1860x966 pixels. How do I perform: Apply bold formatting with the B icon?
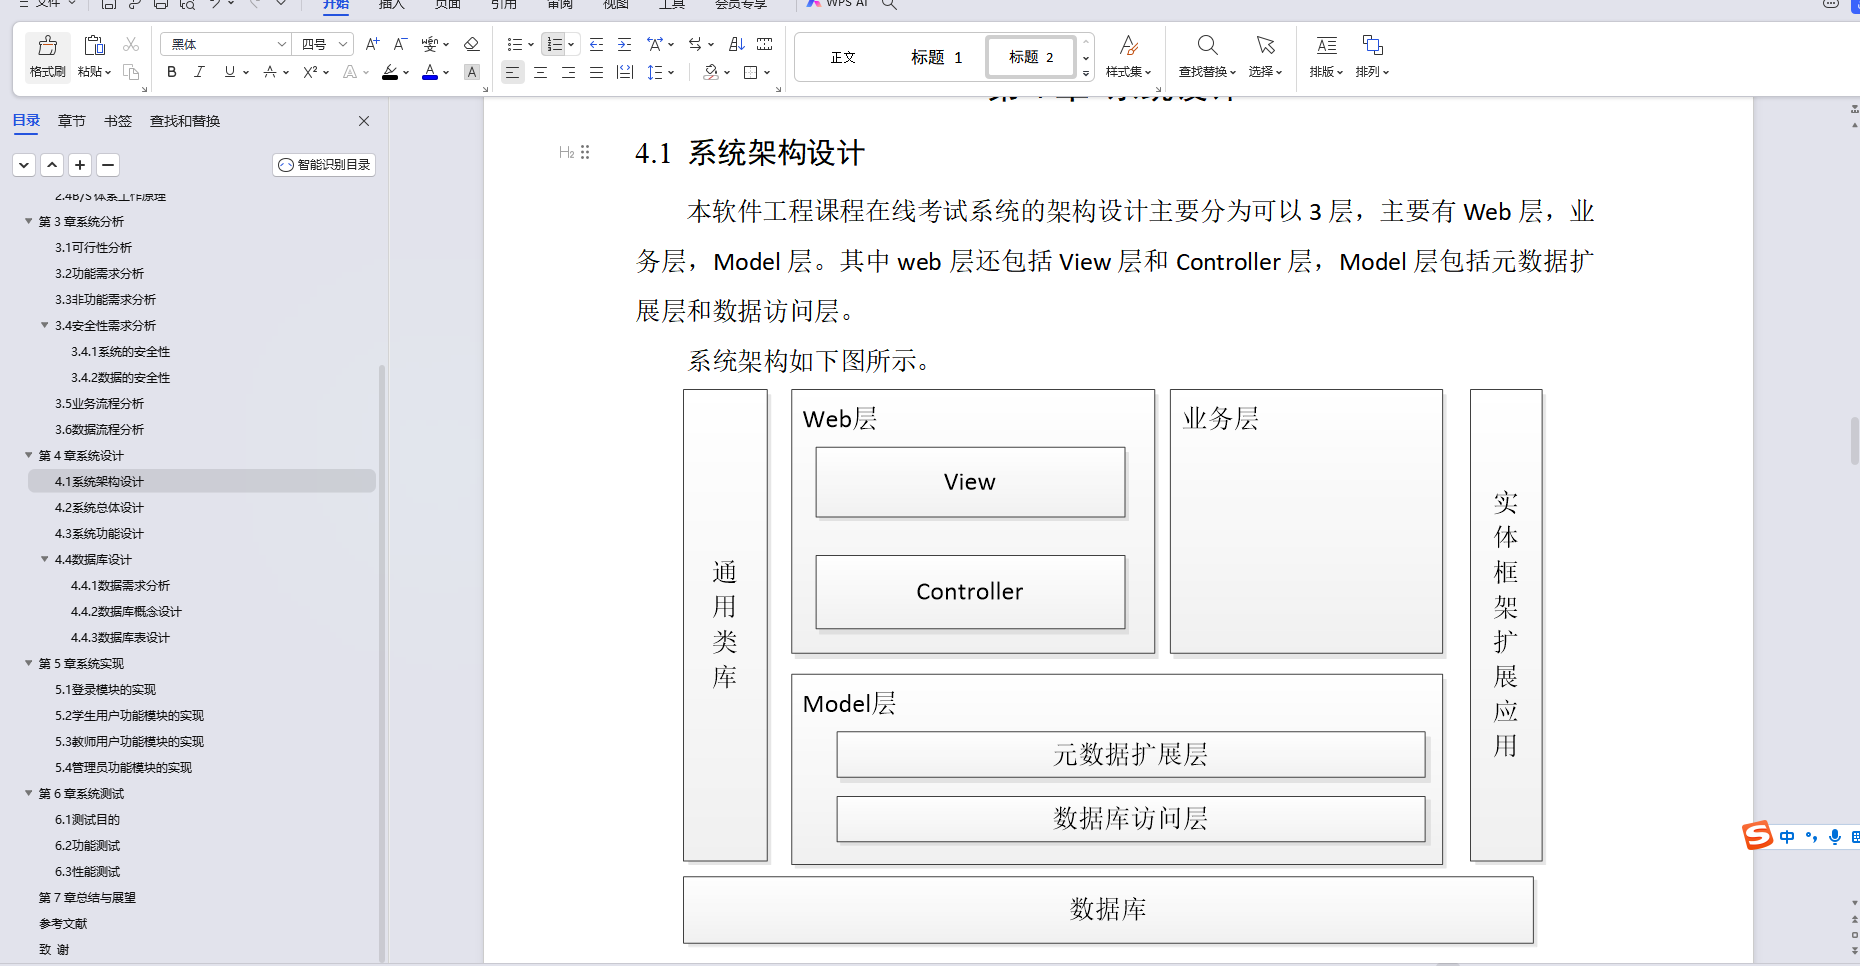click(171, 72)
